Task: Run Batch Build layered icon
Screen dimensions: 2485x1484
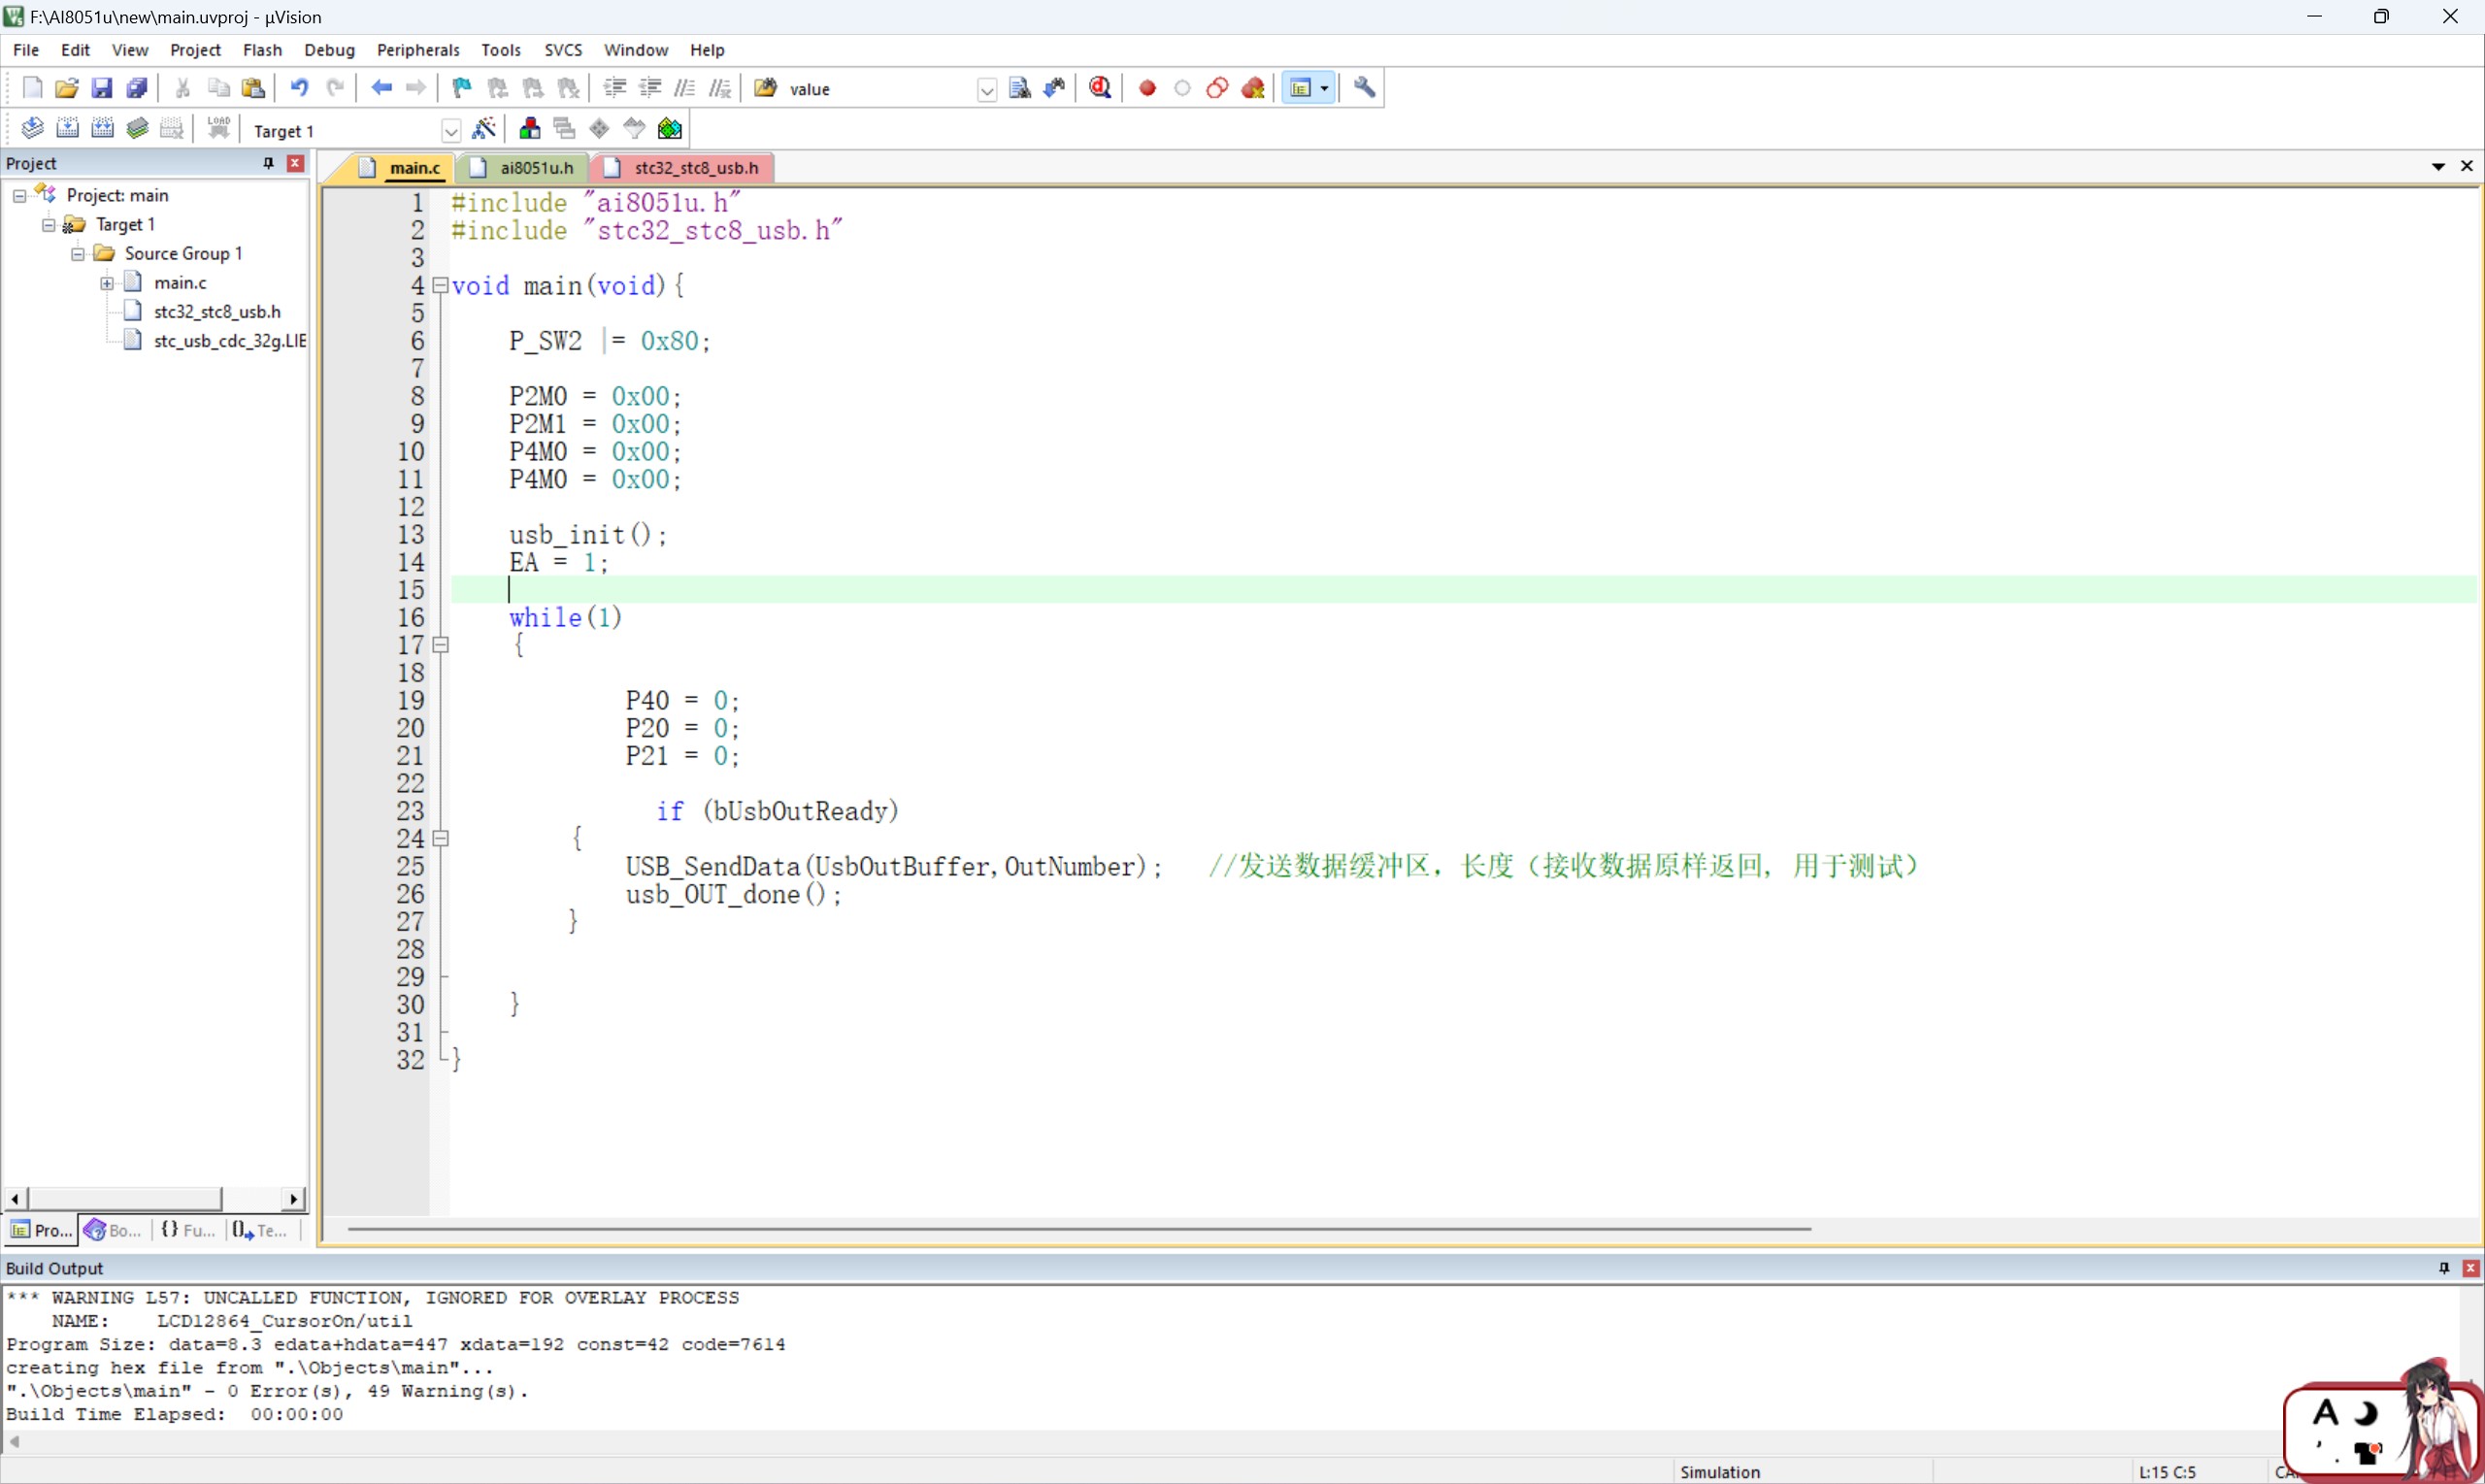Action: [x=137, y=128]
